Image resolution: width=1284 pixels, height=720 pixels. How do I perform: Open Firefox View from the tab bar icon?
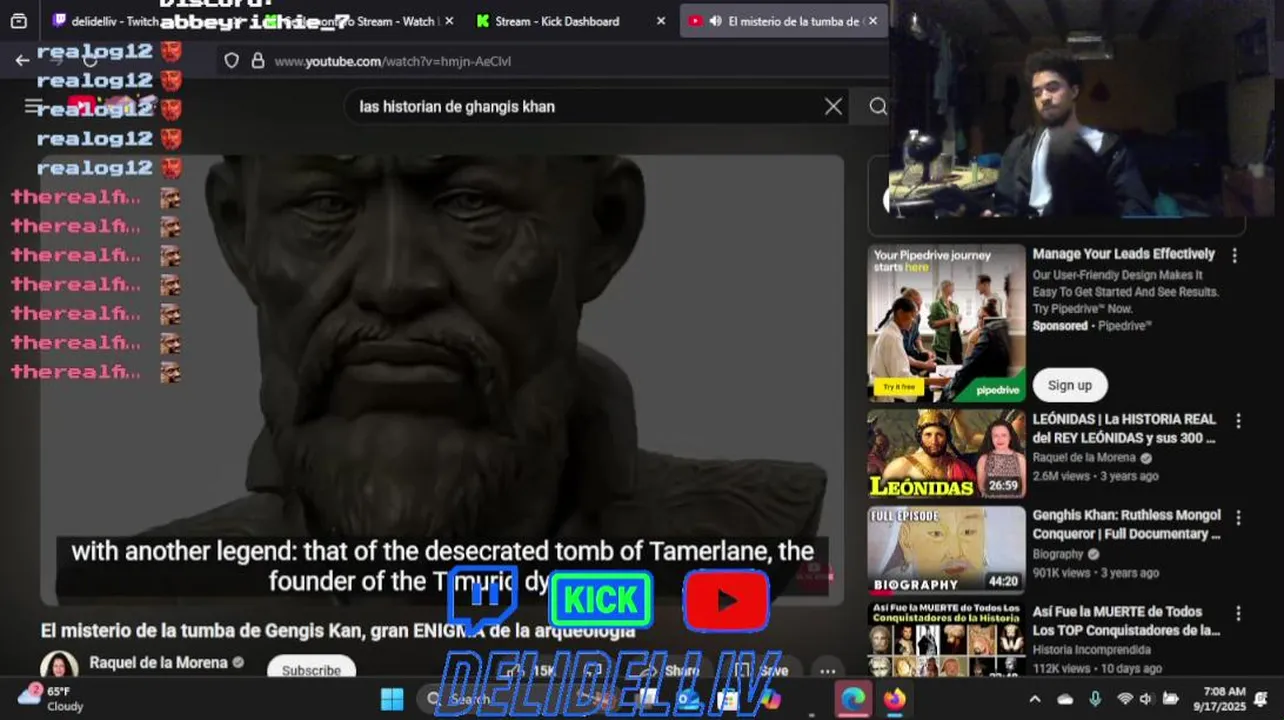click(x=18, y=21)
